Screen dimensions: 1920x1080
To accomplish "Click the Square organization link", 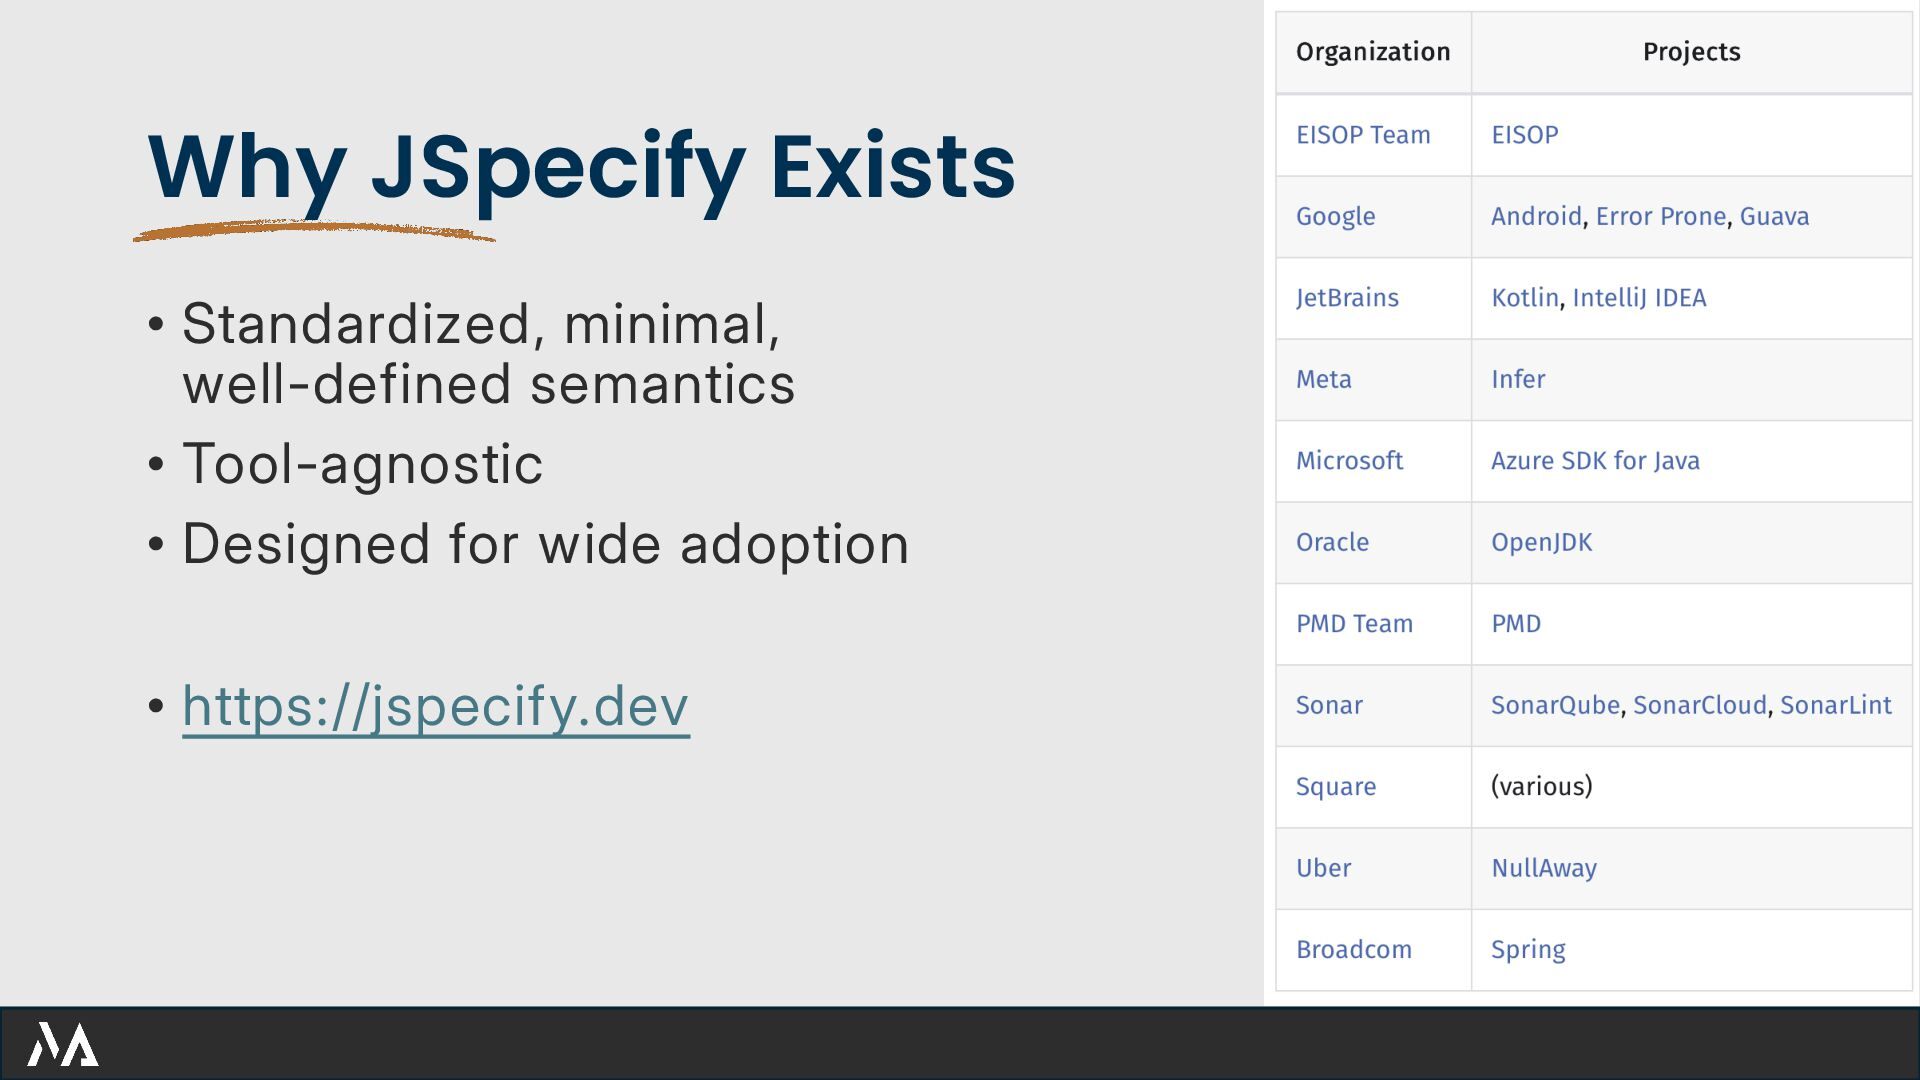I will 1335,787.
